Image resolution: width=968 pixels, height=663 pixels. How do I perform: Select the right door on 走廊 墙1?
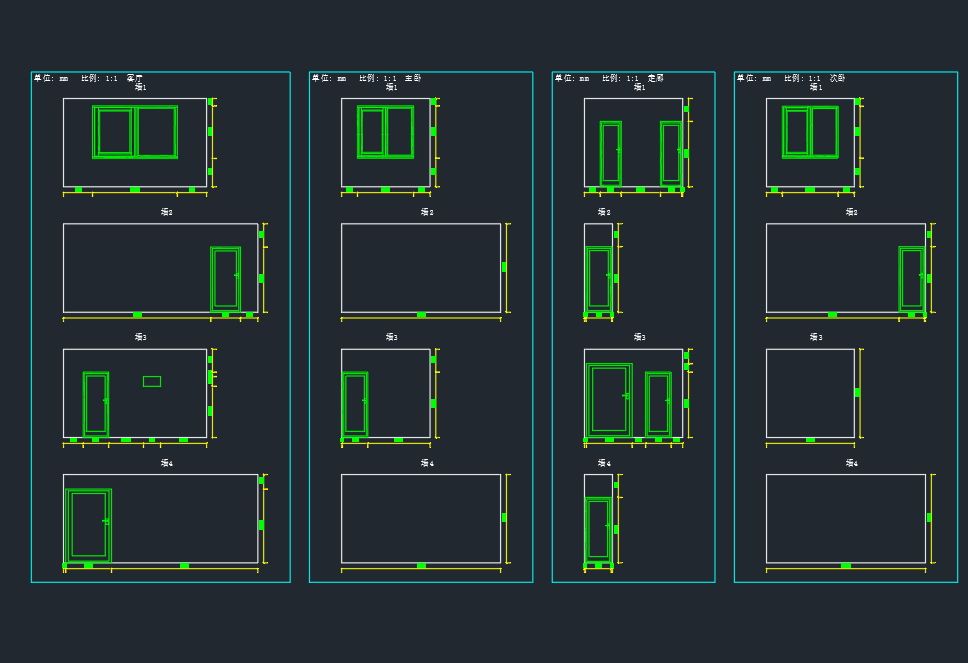point(671,153)
